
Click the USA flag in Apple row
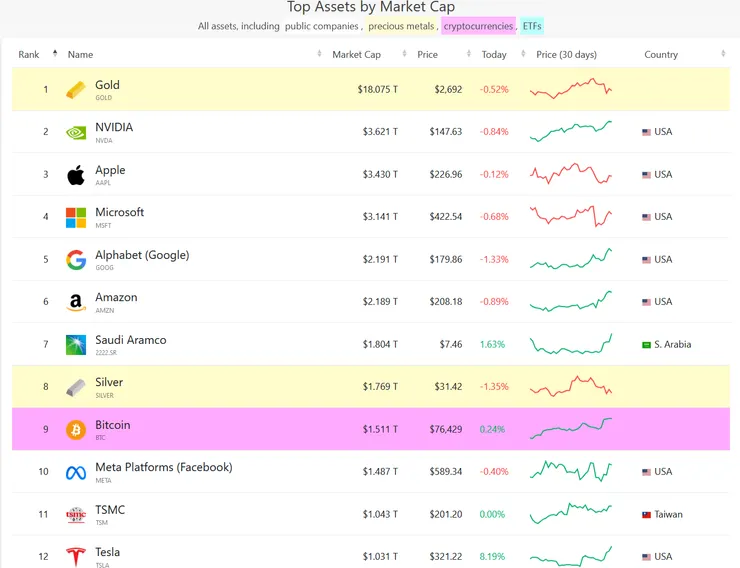tap(646, 175)
